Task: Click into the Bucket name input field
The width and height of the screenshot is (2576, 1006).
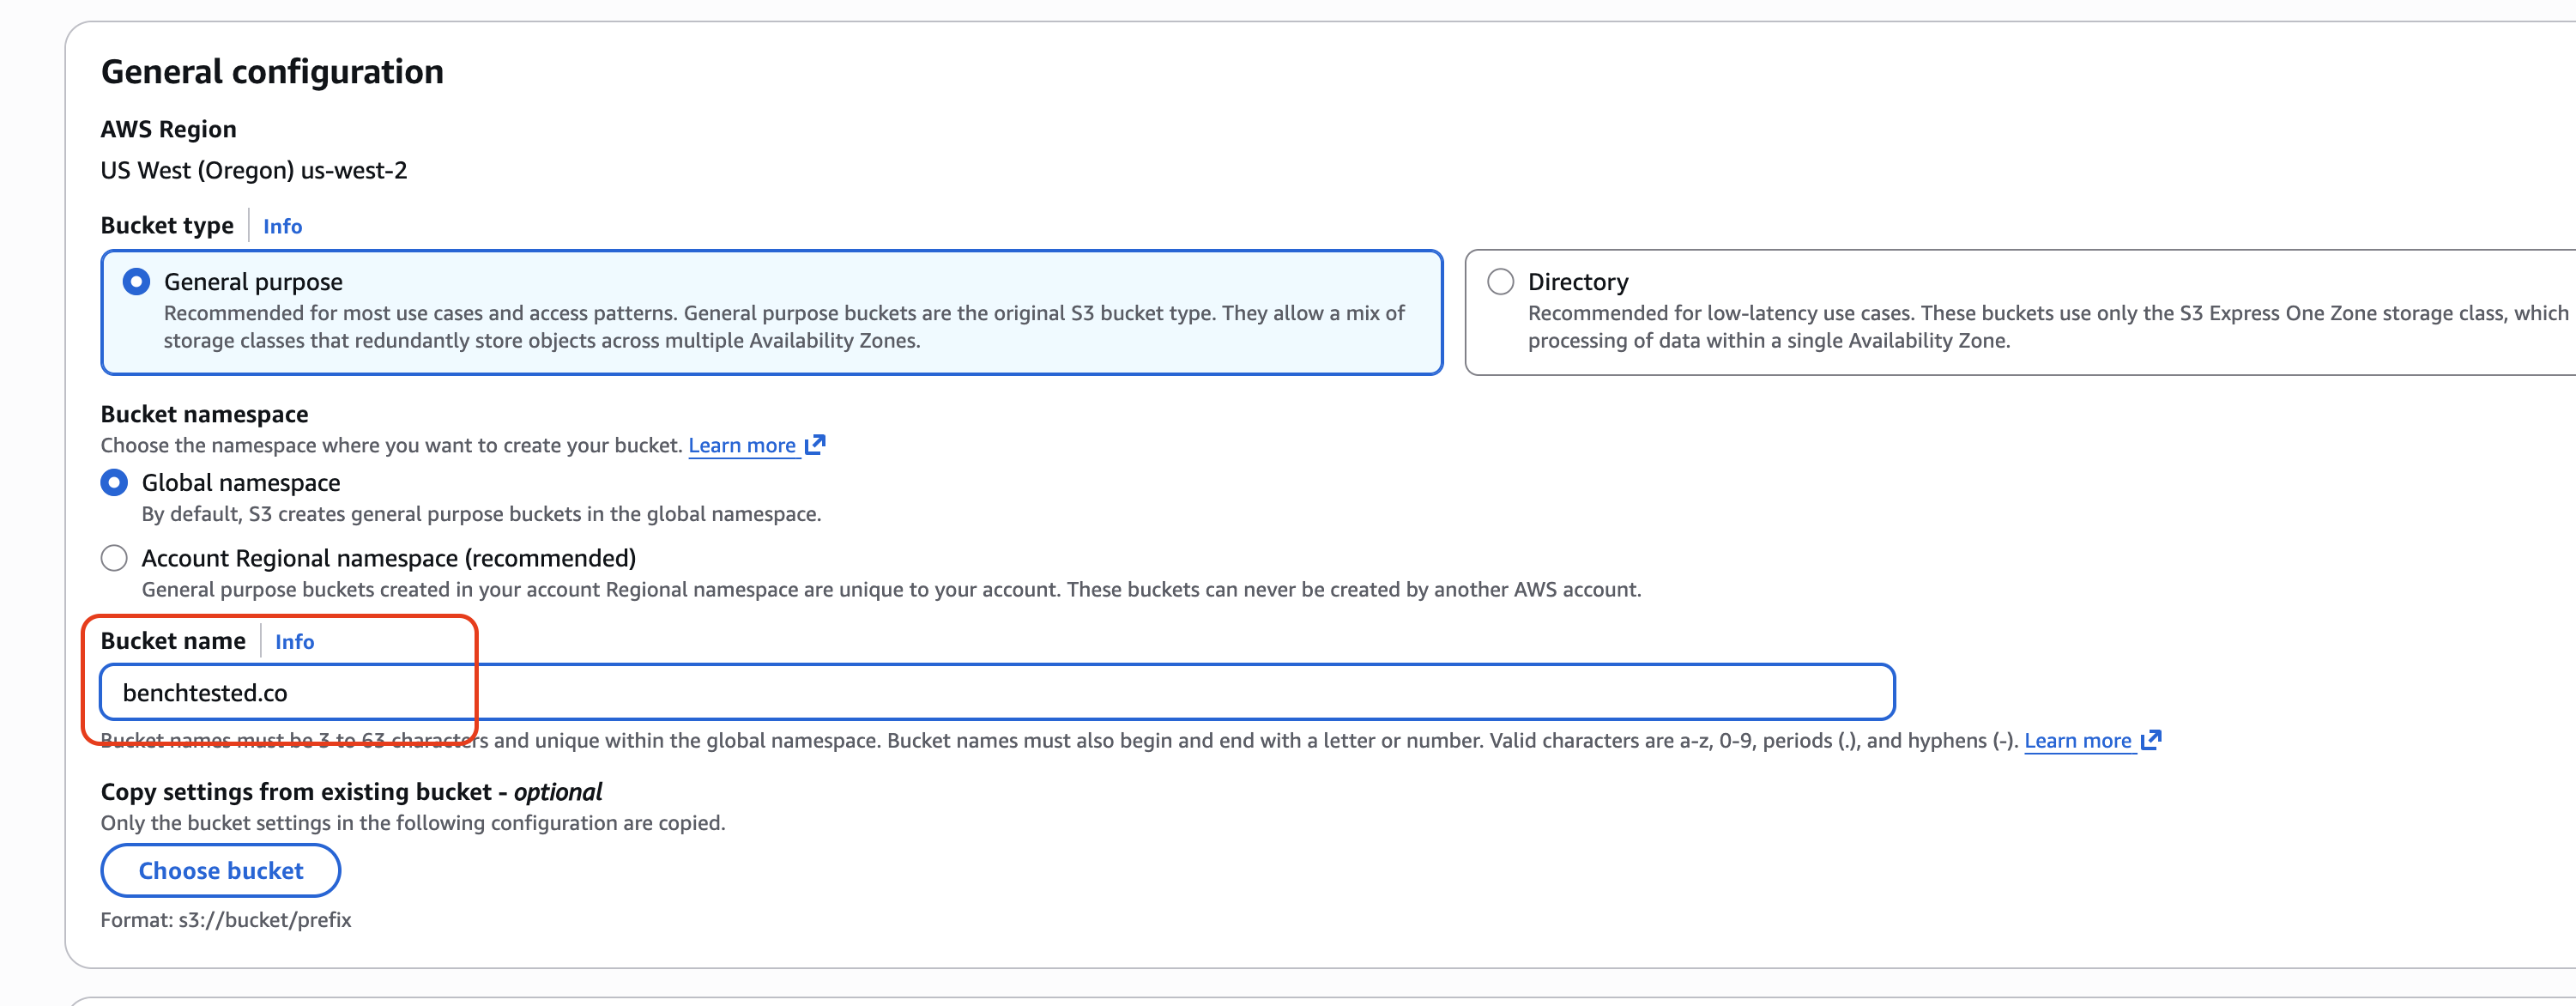Action: (997, 692)
